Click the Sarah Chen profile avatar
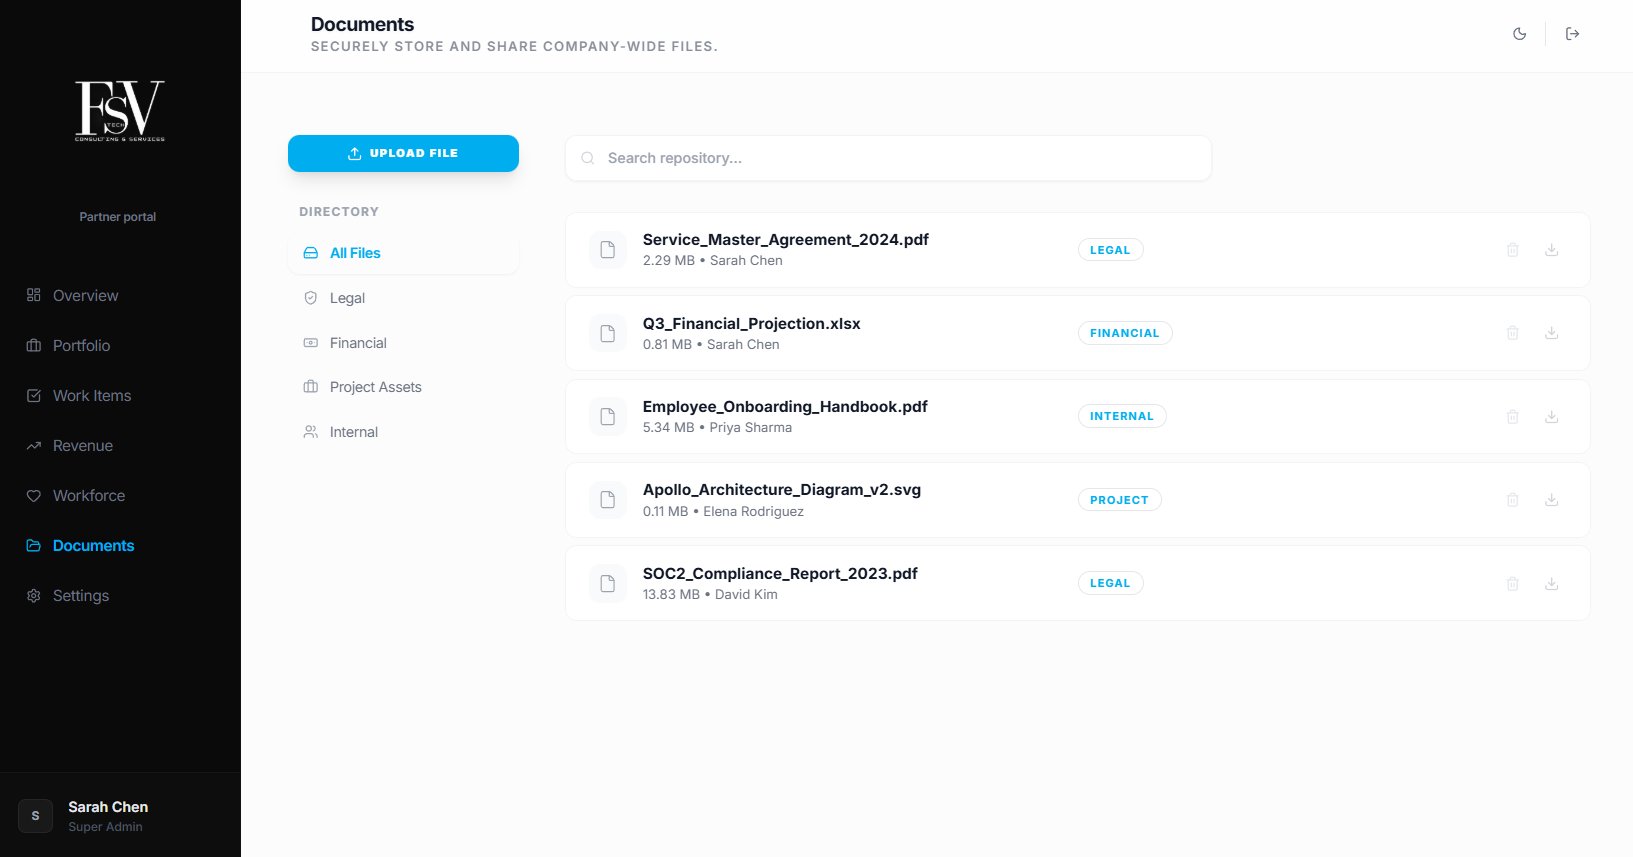1633x857 pixels. coord(35,816)
